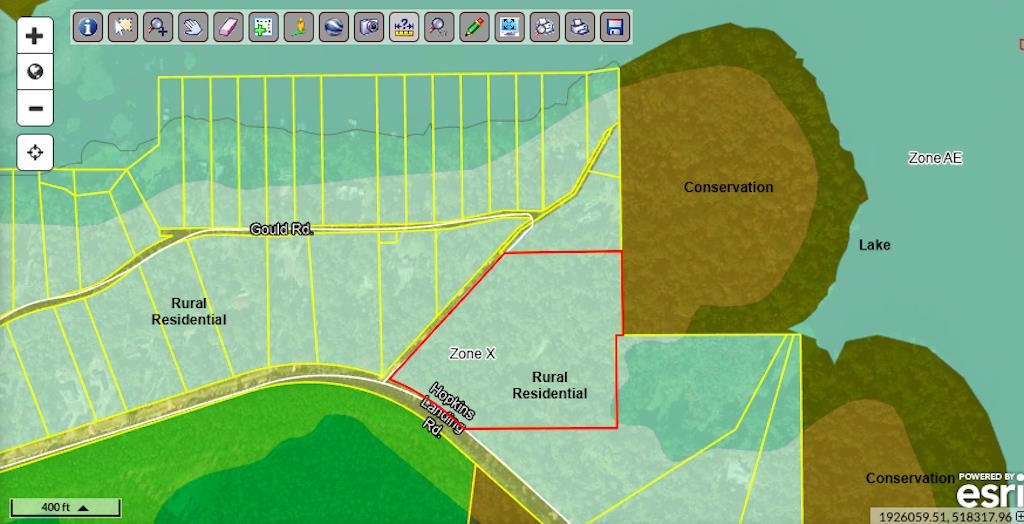
Task: Click the Conservation area east of parcel
Action: 728,230
